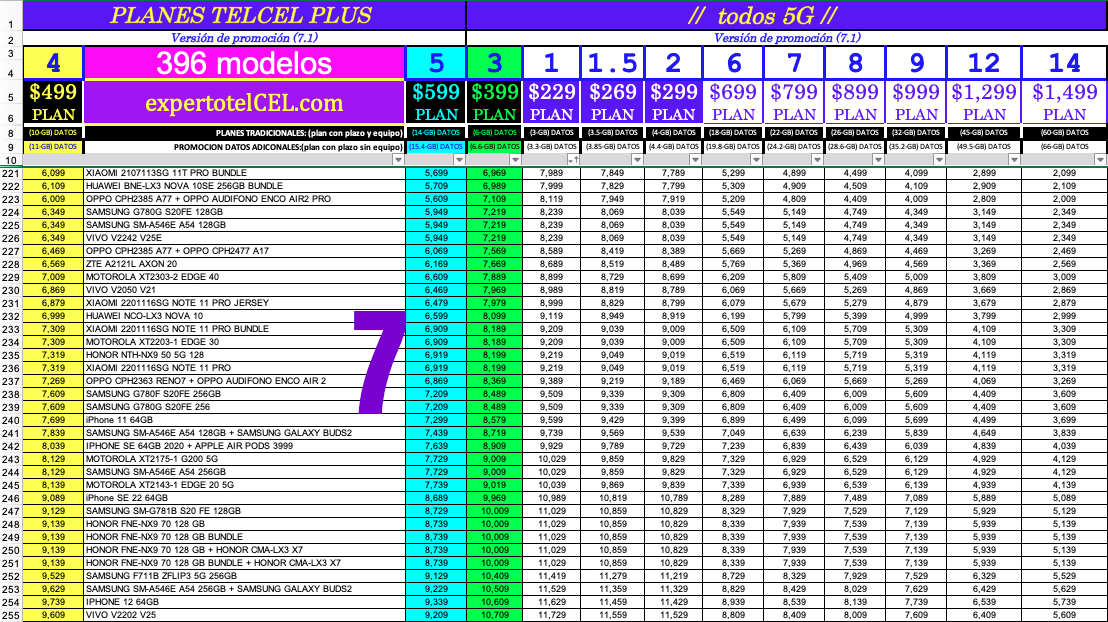Select the 'IPHONE 12 64GB' cell
The width and height of the screenshot is (1108, 622).
(244, 602)
